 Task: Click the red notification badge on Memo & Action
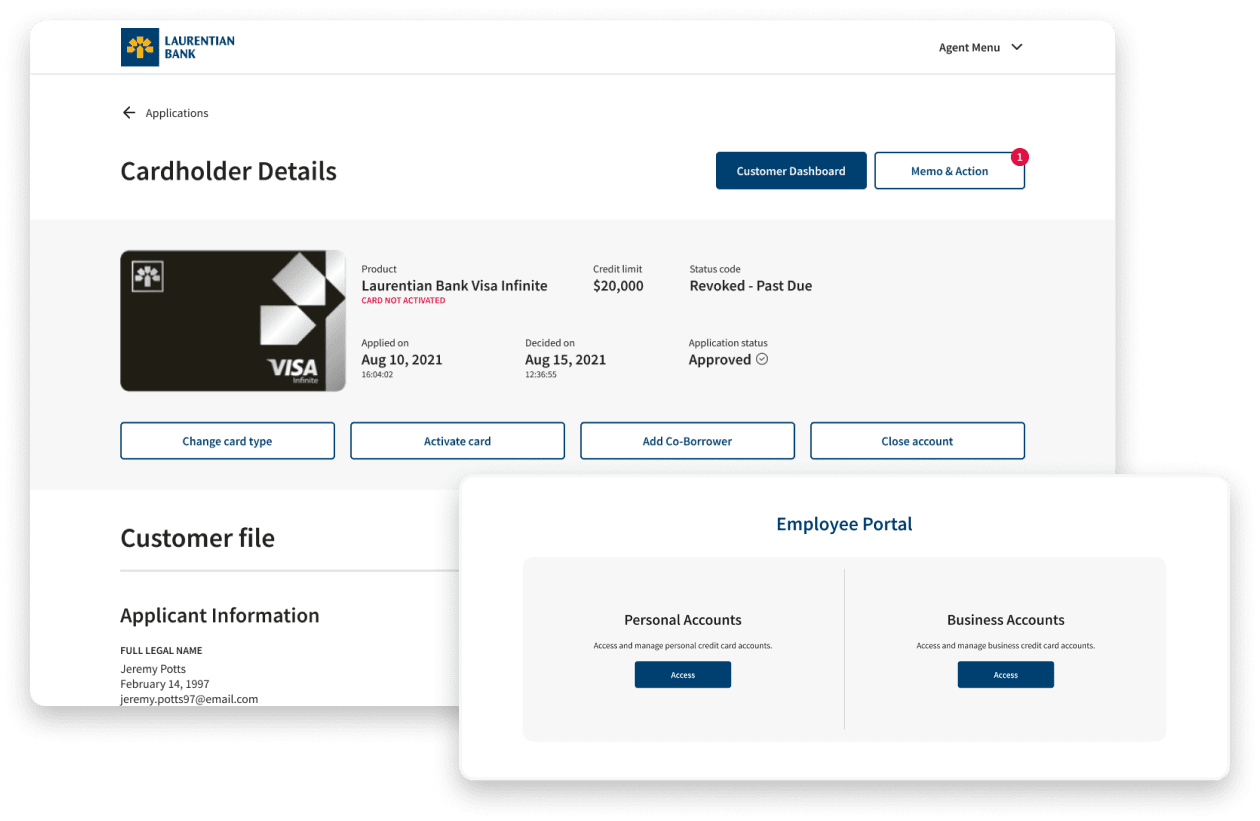pos(1019,157)
